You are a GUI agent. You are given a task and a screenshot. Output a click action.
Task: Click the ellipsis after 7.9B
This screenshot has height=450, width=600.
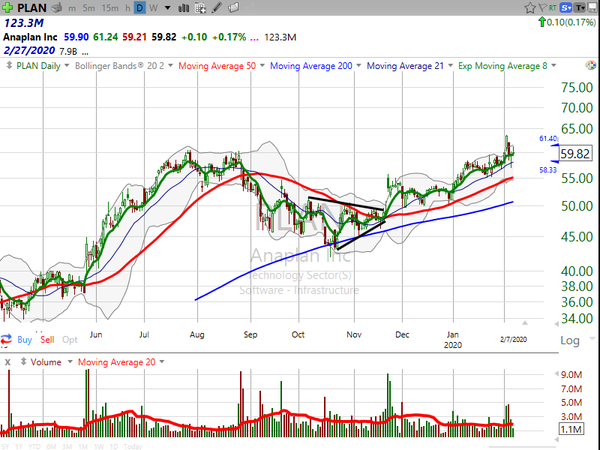point(85,53)
